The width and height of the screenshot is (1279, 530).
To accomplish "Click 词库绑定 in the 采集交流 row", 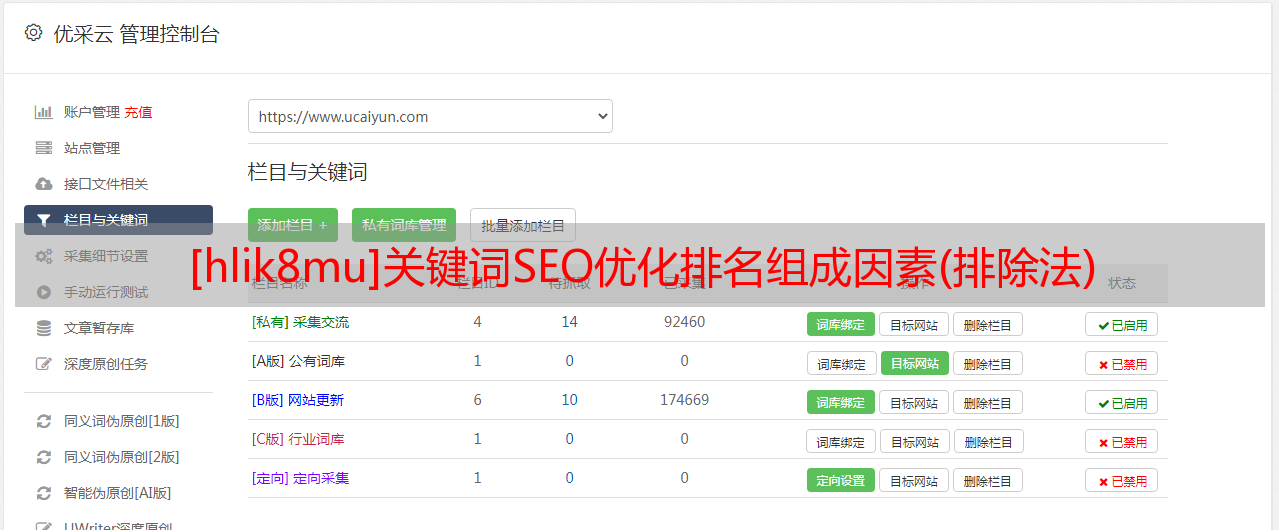I will (841, 324).
